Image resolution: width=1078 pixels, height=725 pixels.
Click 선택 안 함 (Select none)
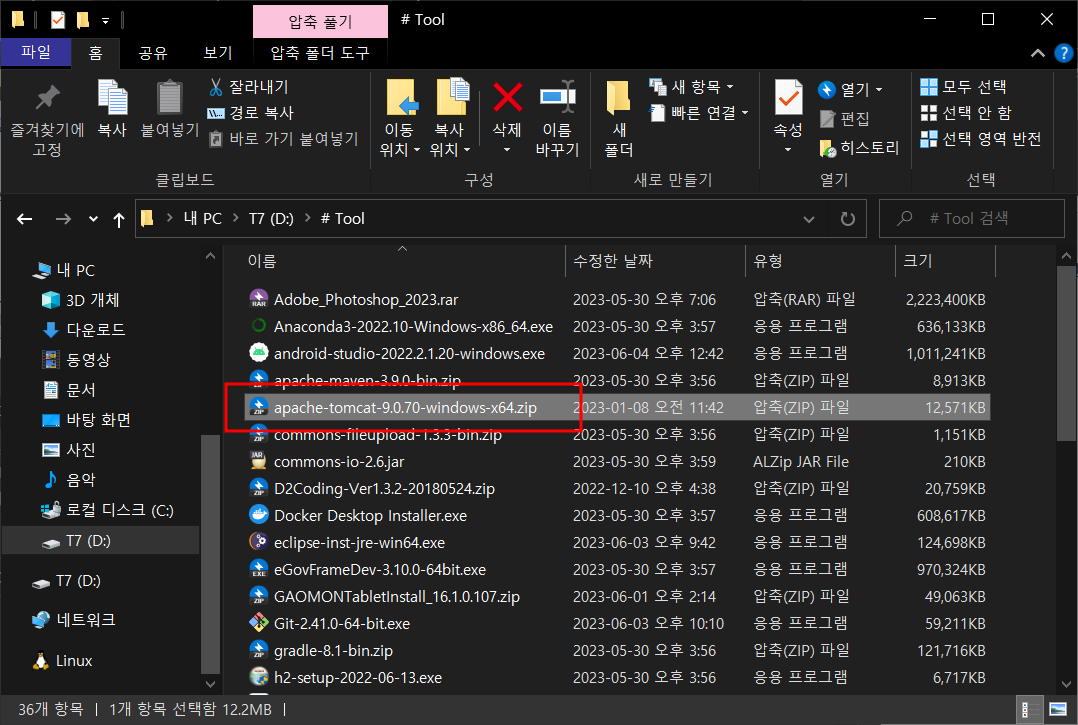966,113
